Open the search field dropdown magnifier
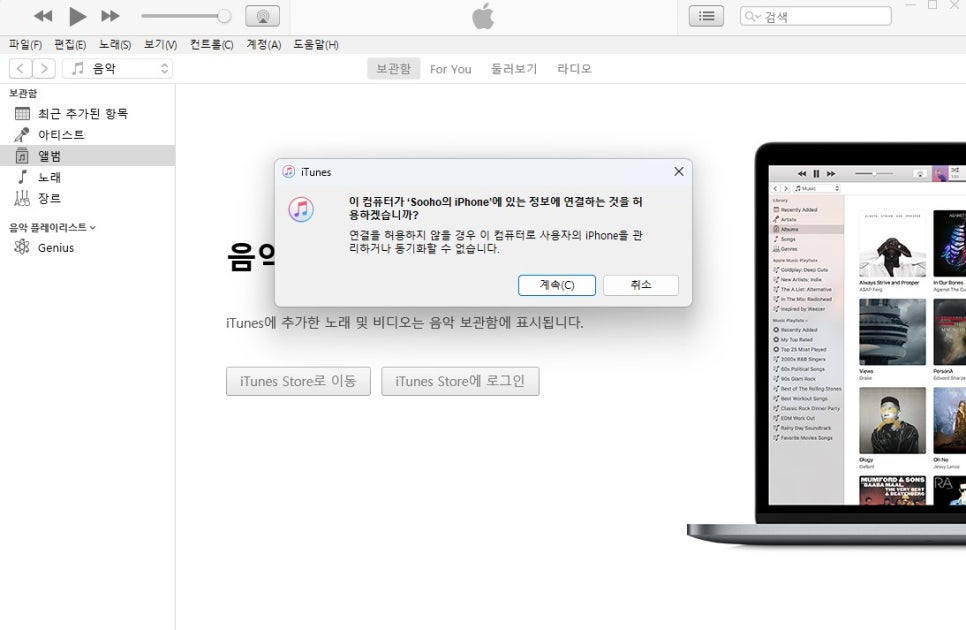 click(x=753, y=16)
